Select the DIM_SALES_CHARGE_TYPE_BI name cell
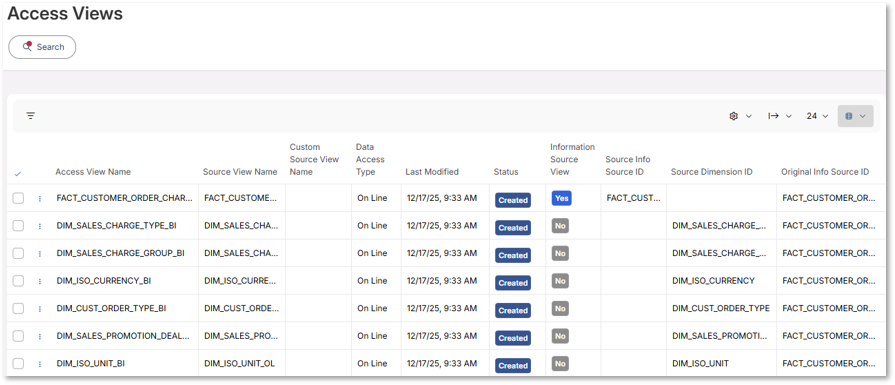The height and width of the screenshot is (385, 895). point(116,225)
